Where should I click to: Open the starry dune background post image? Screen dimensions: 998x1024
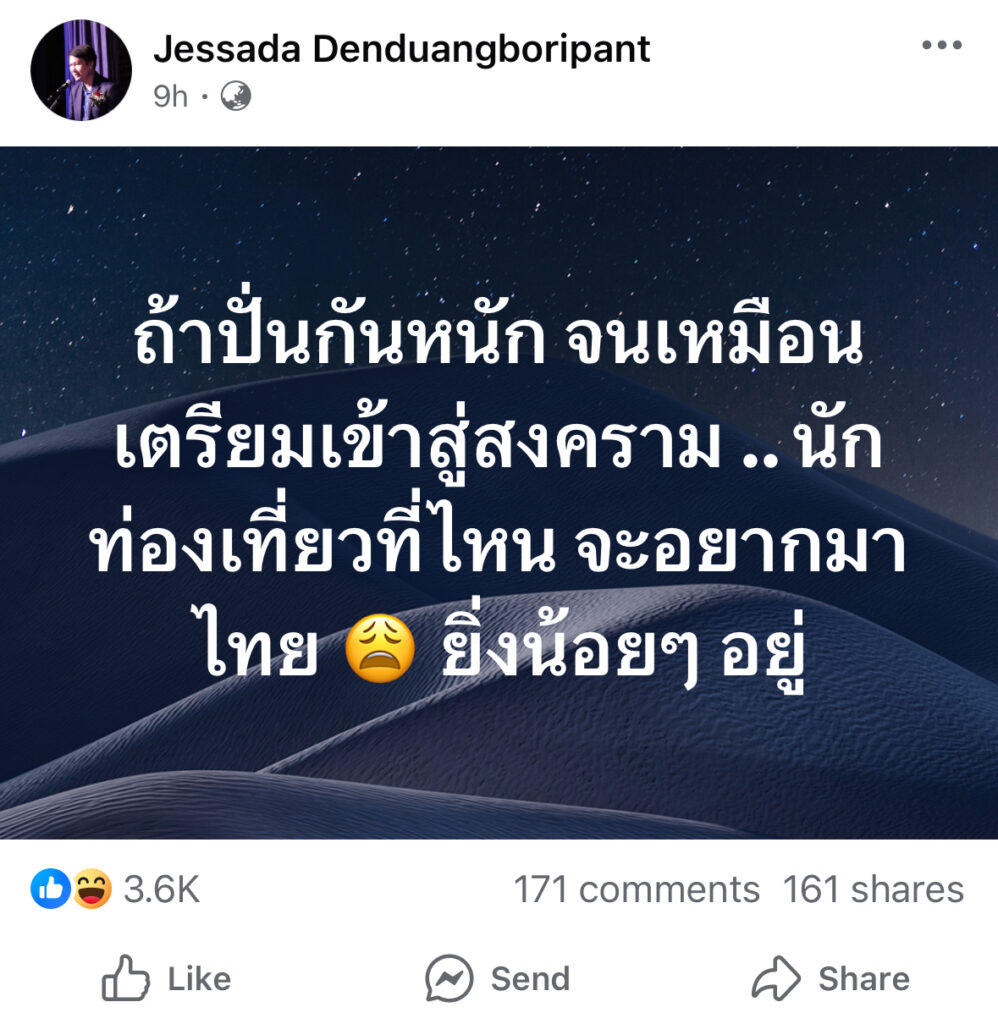click(x=499, y=493)
